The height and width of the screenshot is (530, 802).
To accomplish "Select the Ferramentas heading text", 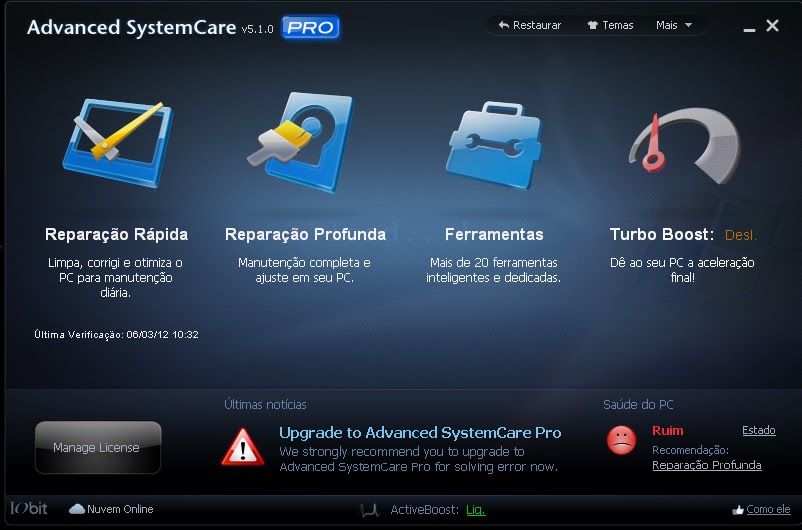I will [x=494, y=234].
